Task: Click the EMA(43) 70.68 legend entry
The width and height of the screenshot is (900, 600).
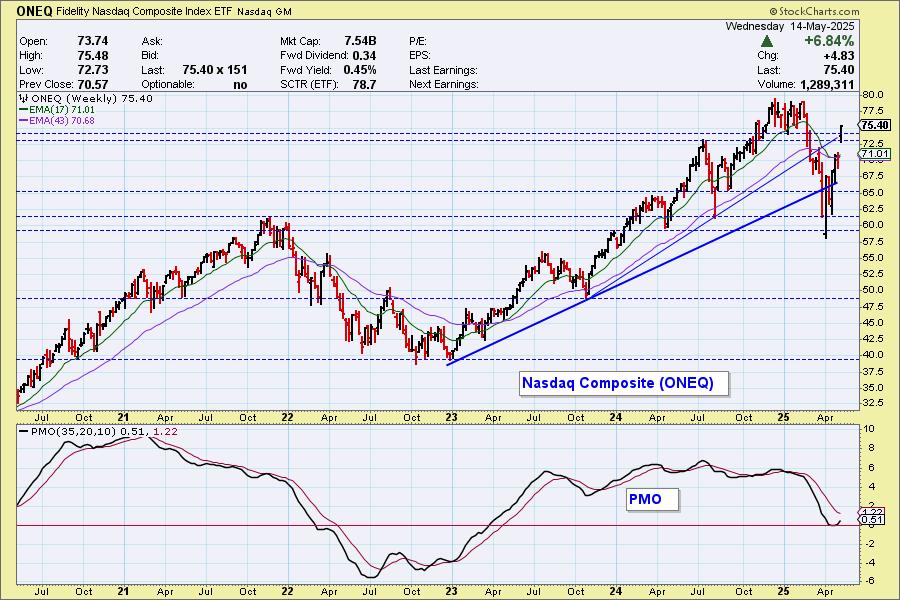Action: point(57,121)
